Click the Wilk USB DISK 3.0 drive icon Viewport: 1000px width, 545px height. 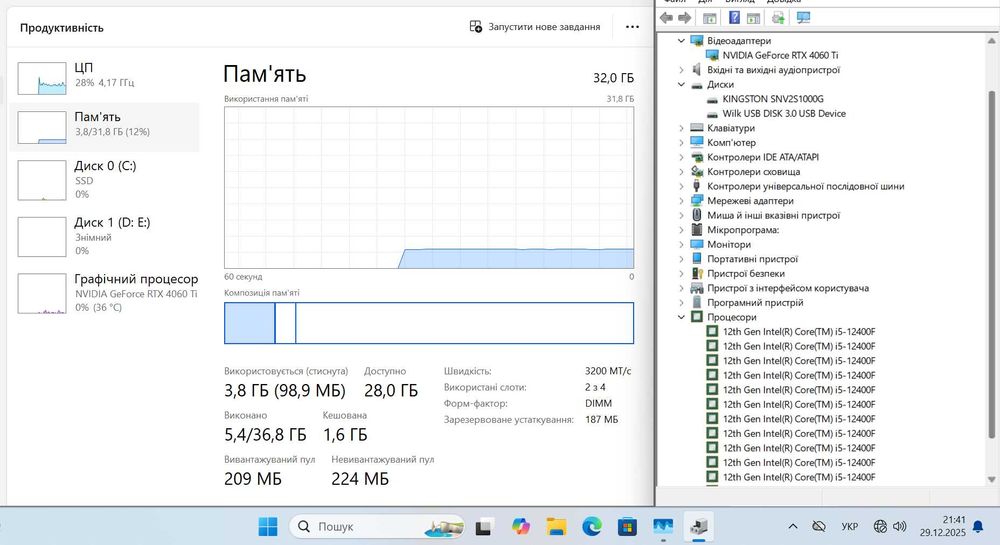point(712,114)
